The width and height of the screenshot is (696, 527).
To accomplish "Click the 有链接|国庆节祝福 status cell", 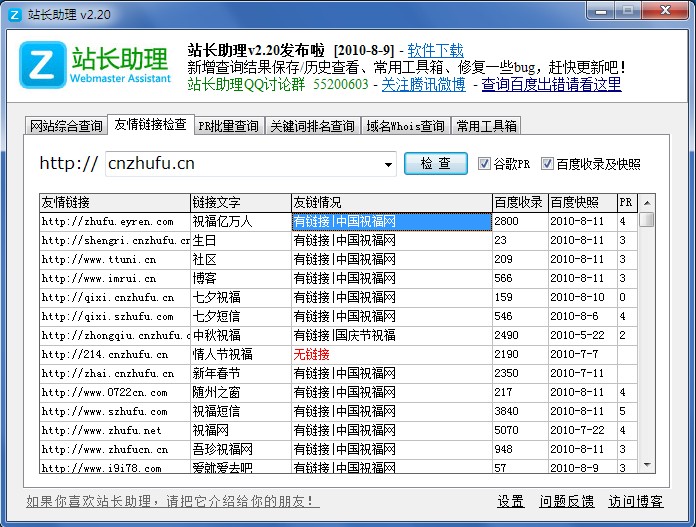I will [392, 336].
